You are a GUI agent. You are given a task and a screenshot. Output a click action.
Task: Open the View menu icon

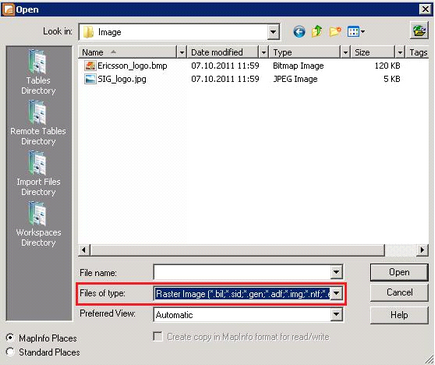coord(356,32)
